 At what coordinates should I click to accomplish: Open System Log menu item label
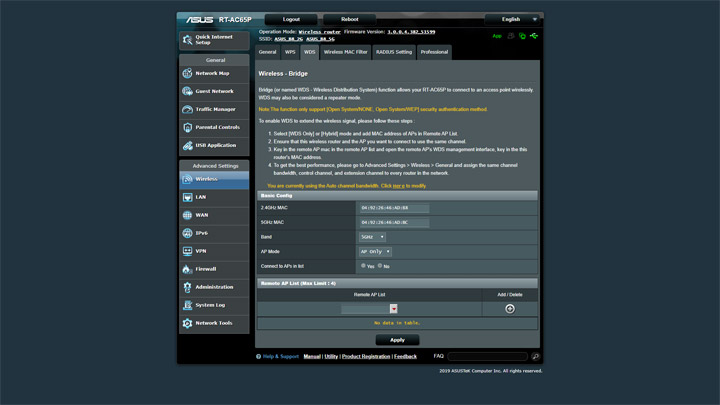pos(210,305)
